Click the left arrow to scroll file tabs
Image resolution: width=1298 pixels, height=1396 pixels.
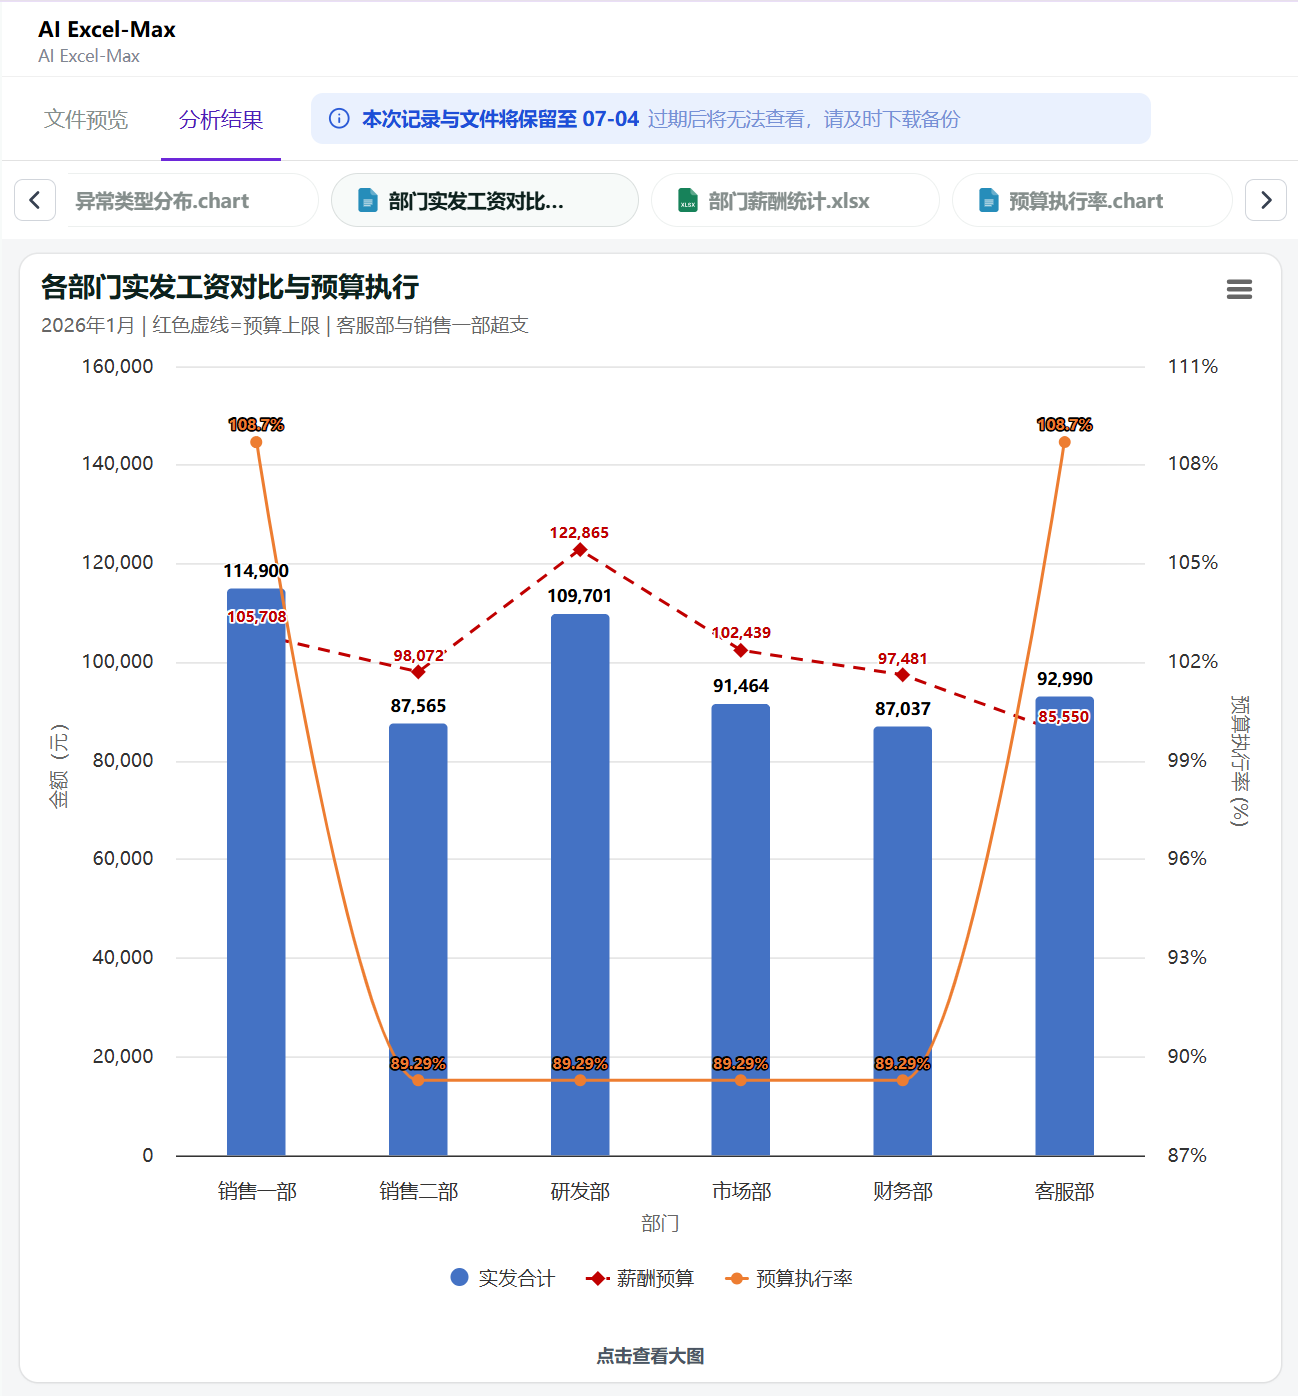click(35, 200)
